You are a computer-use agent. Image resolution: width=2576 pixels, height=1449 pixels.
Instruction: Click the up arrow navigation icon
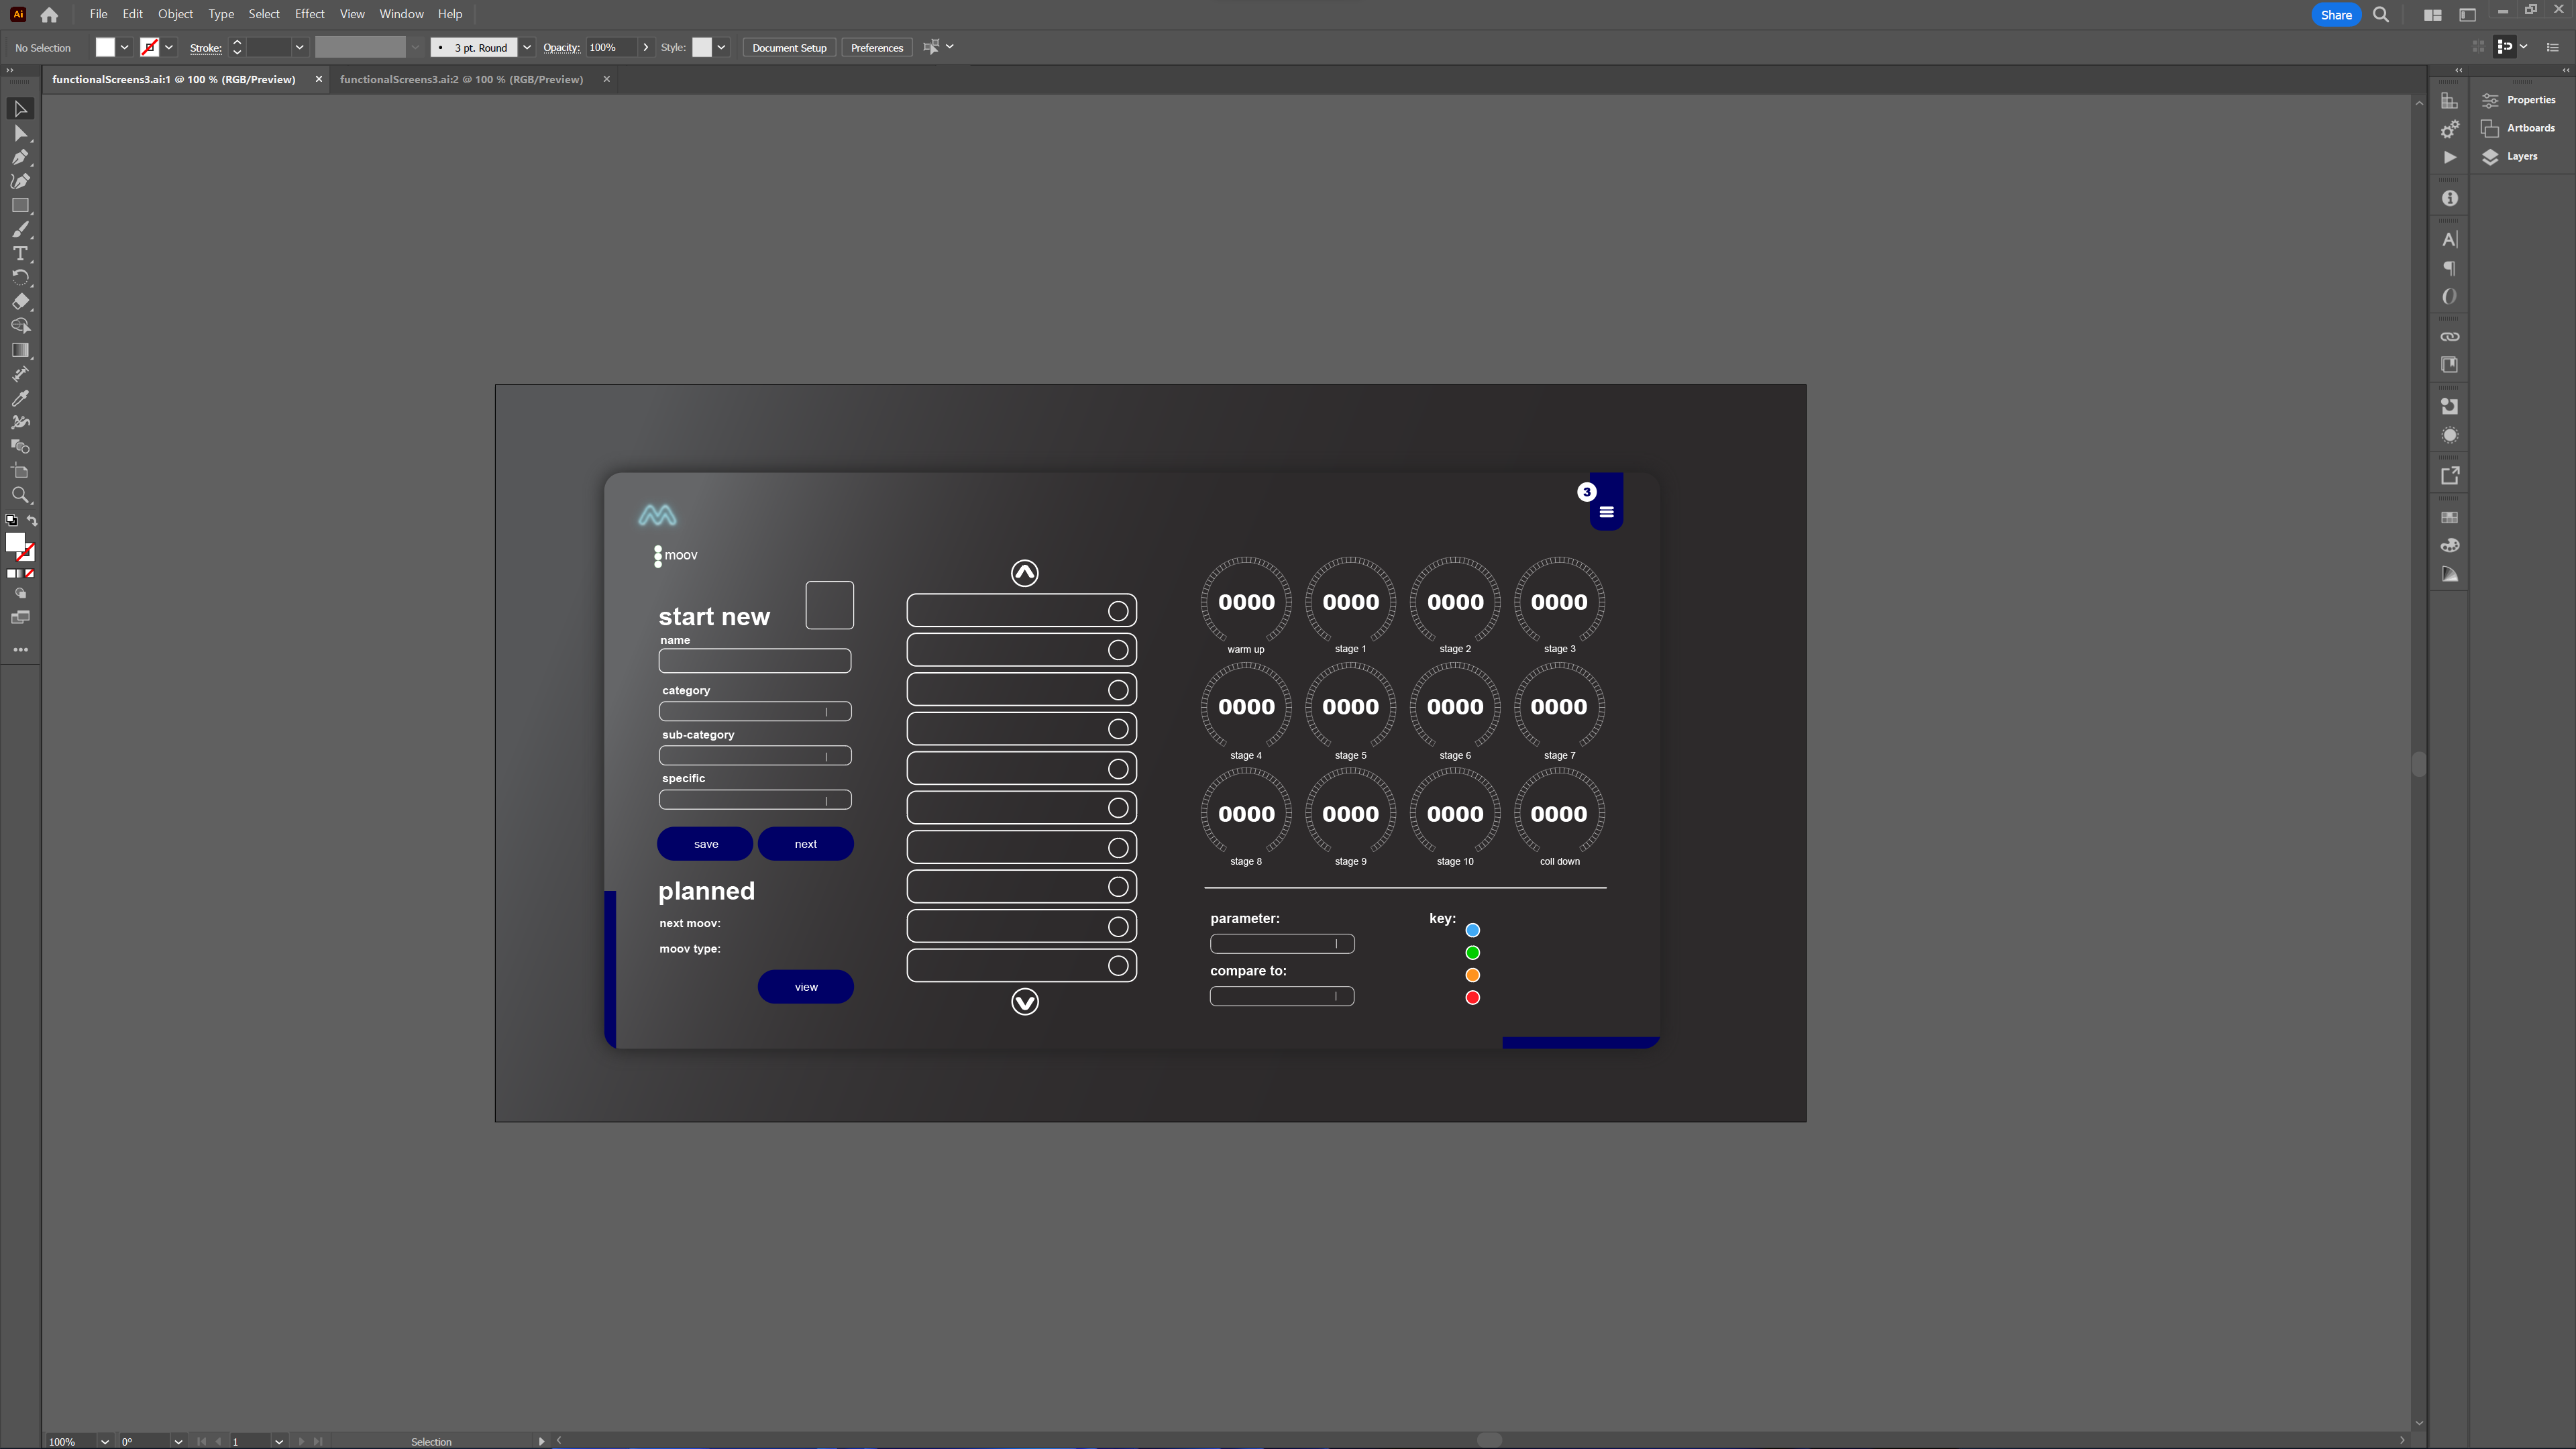click(x=1024, y=572)
